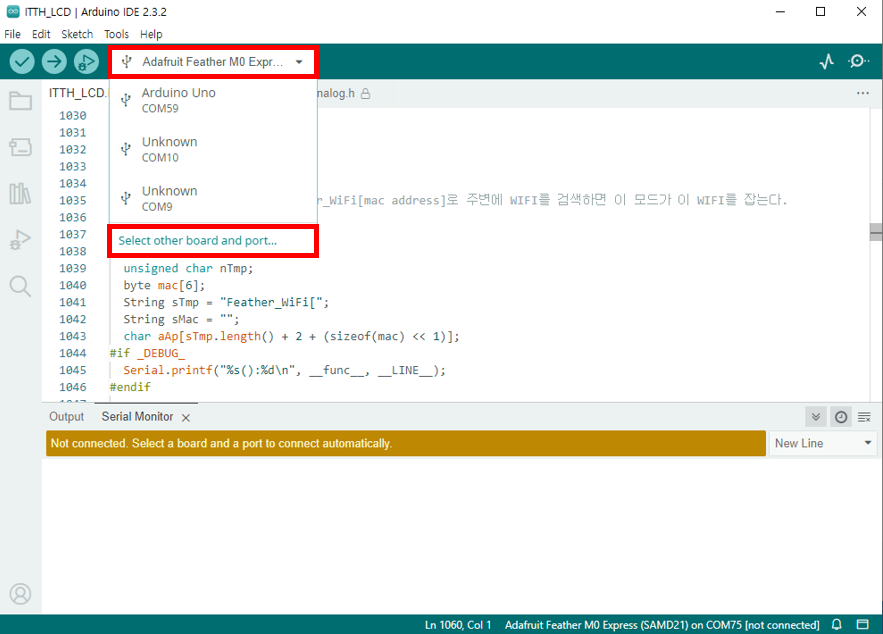Click the String sMac line

point(181,320)
